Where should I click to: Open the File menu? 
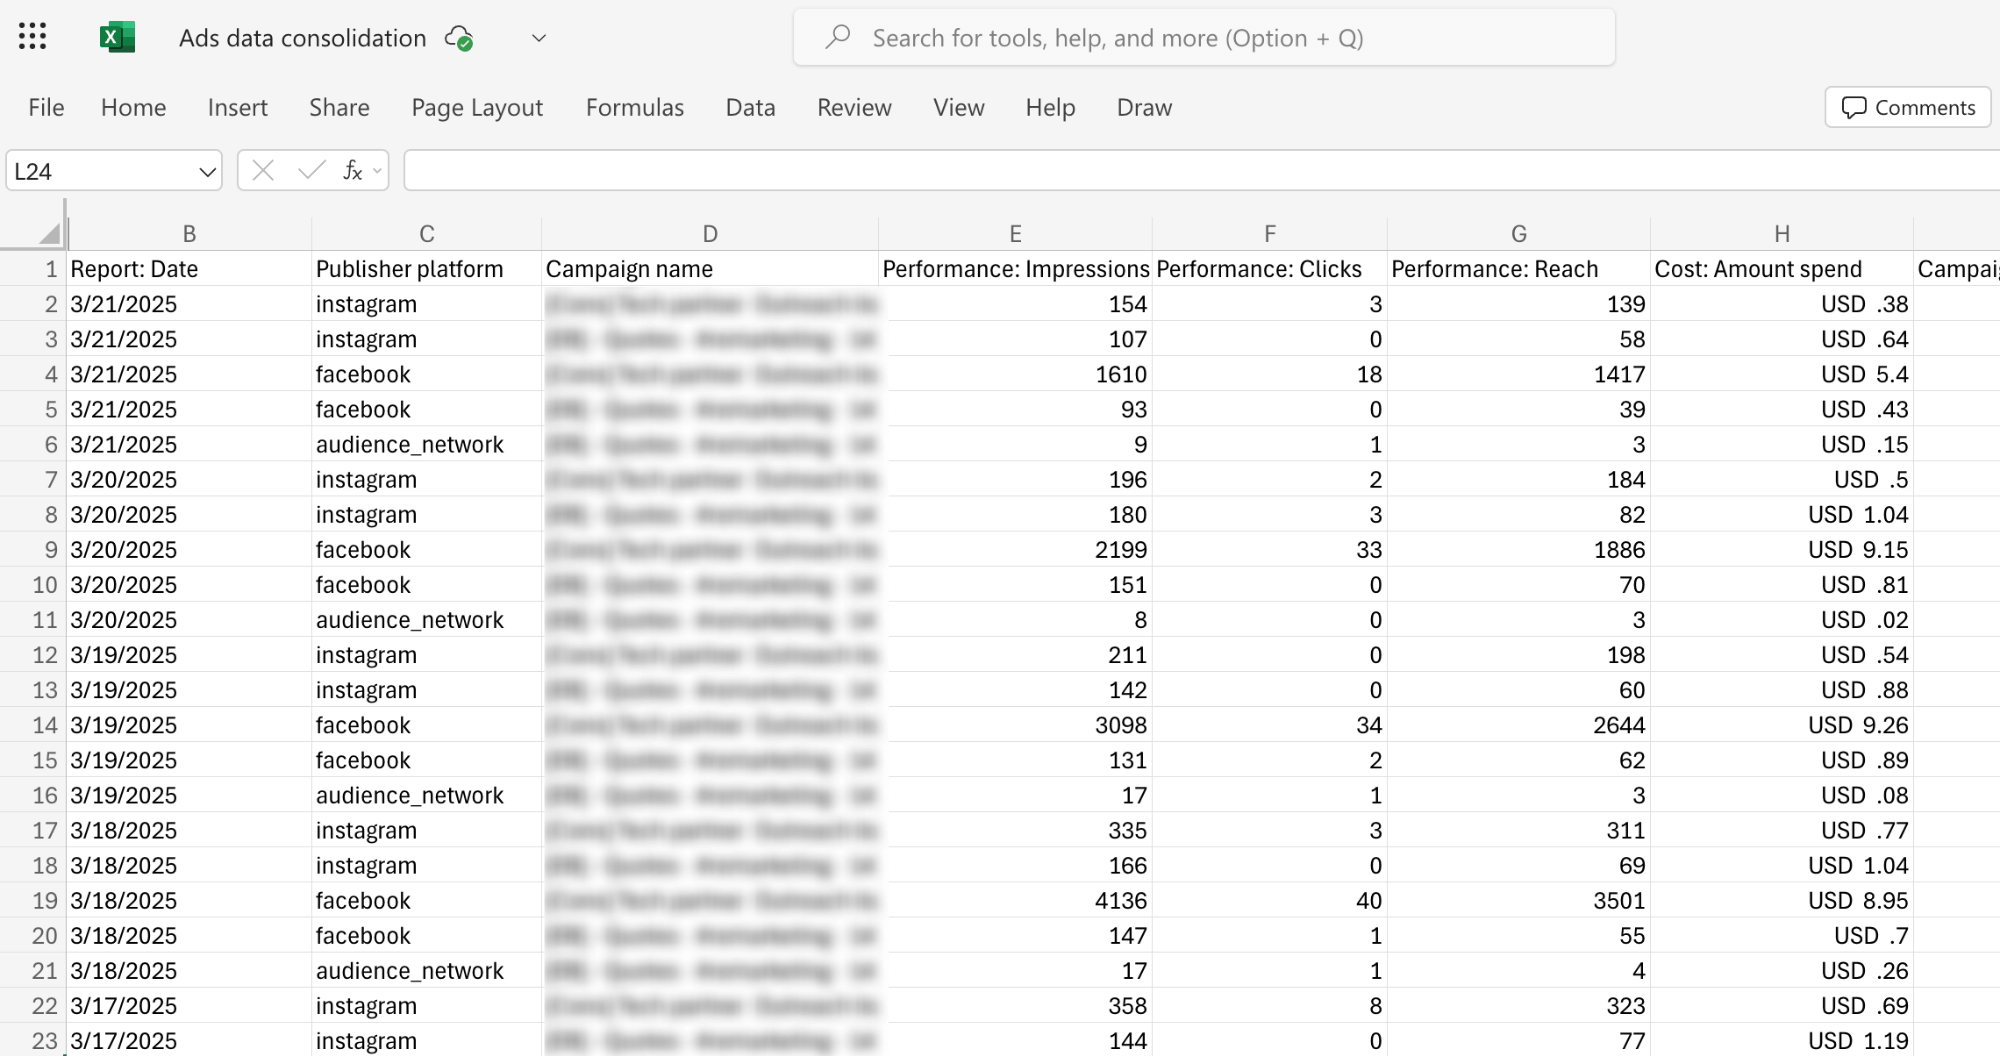click(x=44, y=107)
